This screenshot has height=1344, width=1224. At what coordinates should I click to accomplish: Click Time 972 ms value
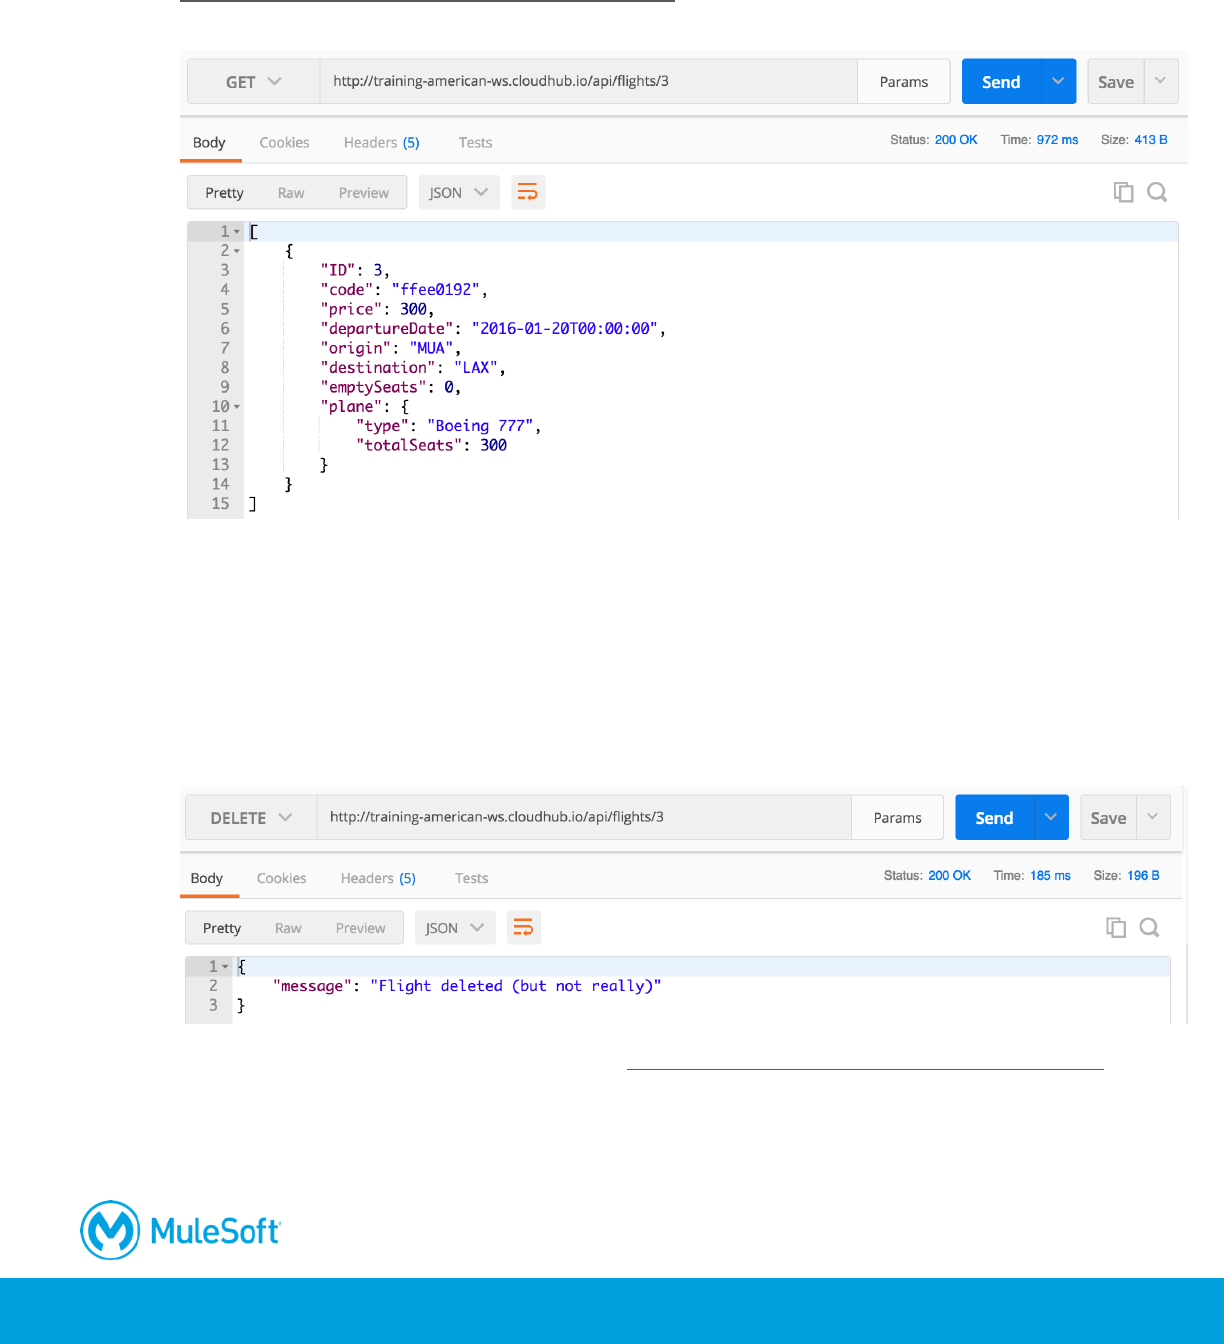[x=1057, y=140]
